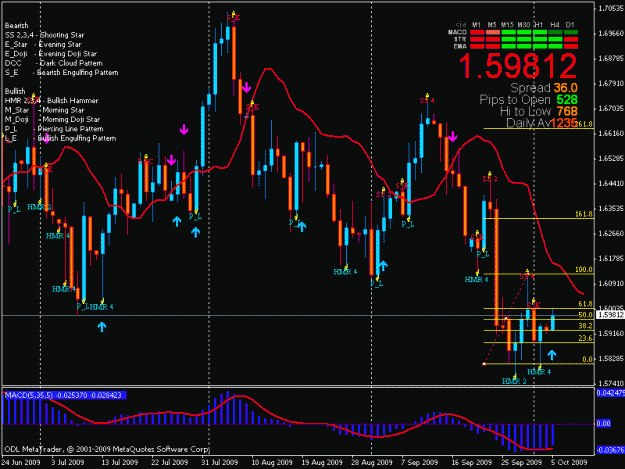Click the green STR cell under M15
Image resolution: width=625 pixels, height=469 pixels.
(508, 39)
